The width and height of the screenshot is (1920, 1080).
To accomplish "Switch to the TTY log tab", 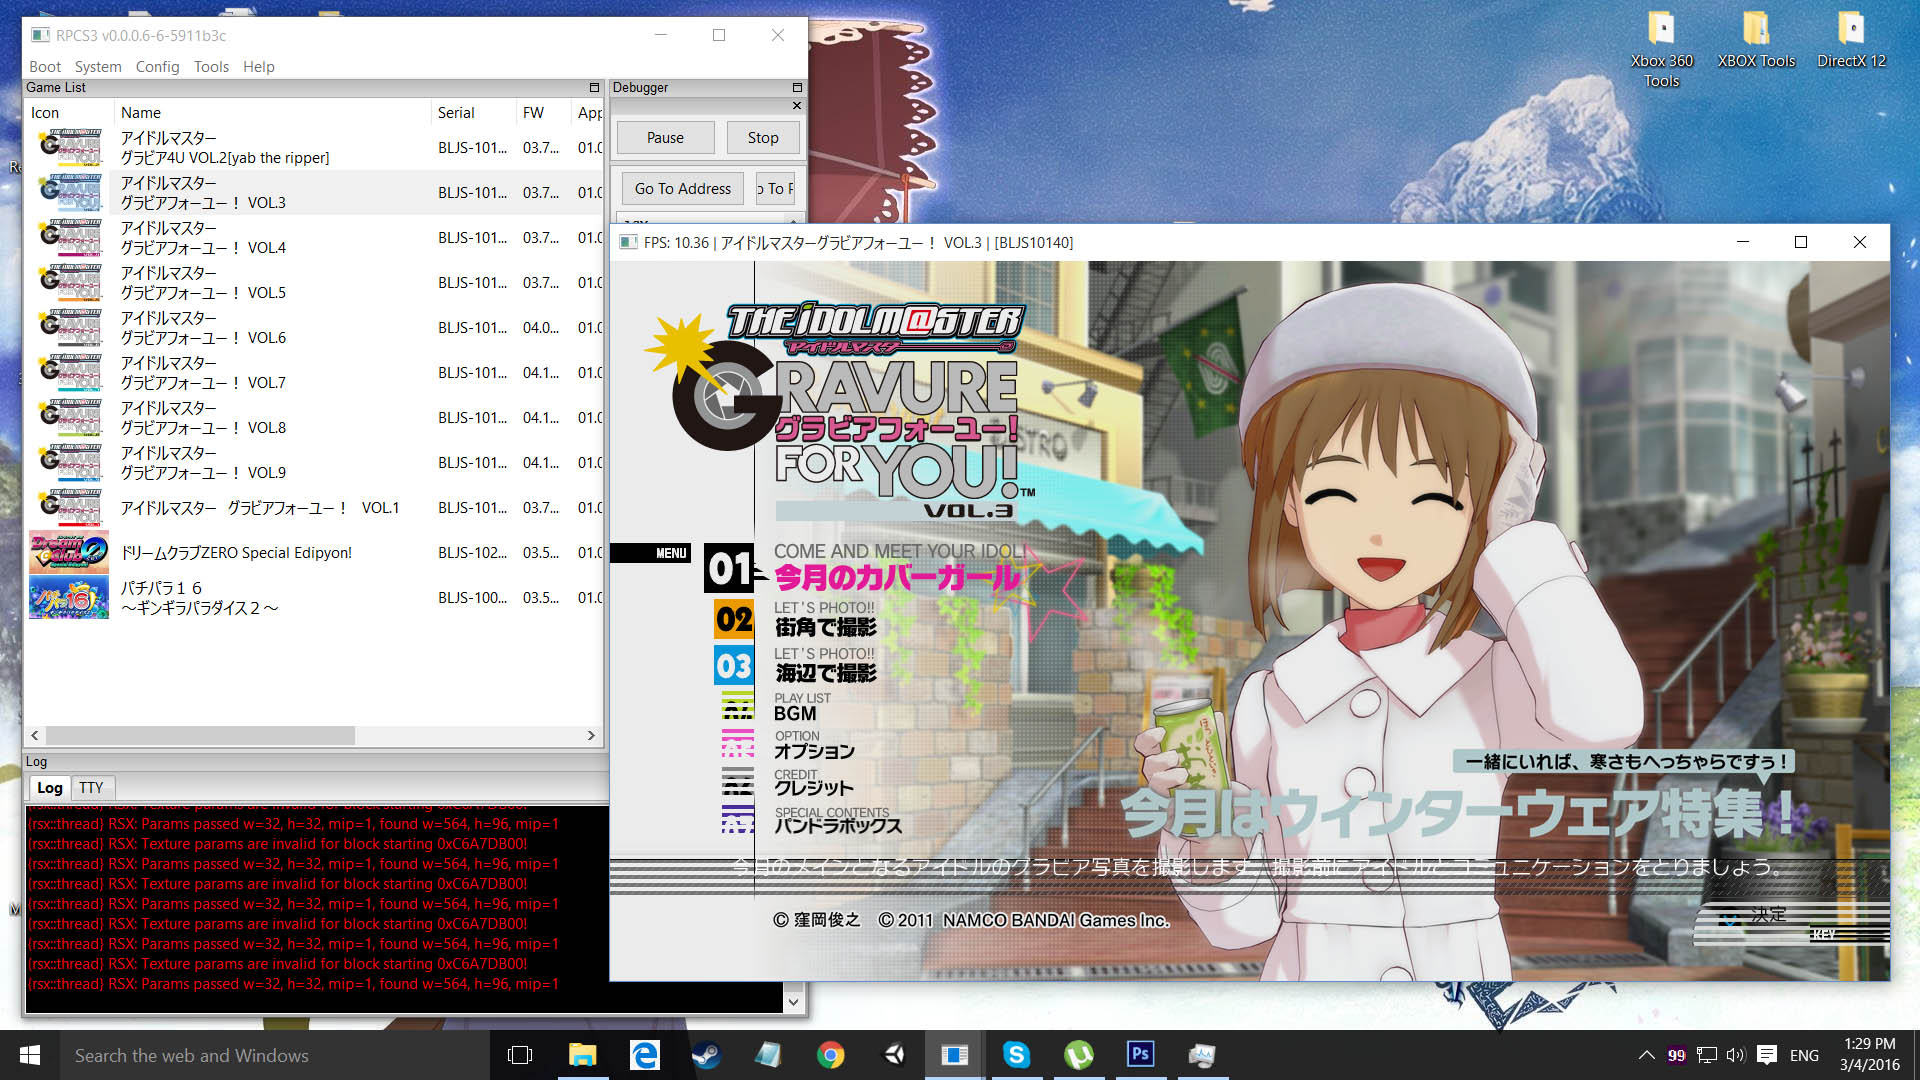I will [x=91, y=787].
